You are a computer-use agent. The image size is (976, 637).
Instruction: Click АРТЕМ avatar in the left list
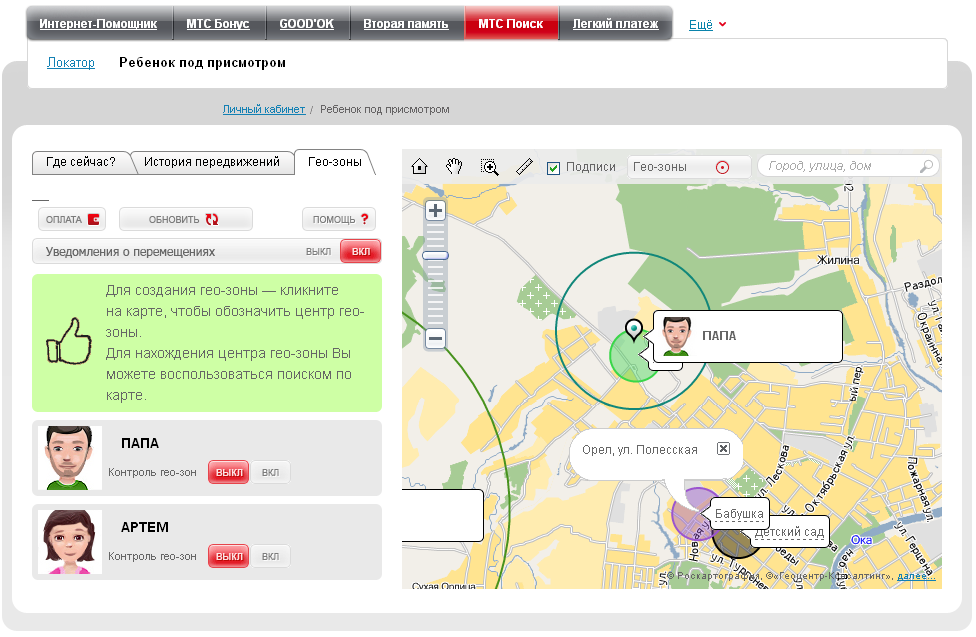point(69,542)
